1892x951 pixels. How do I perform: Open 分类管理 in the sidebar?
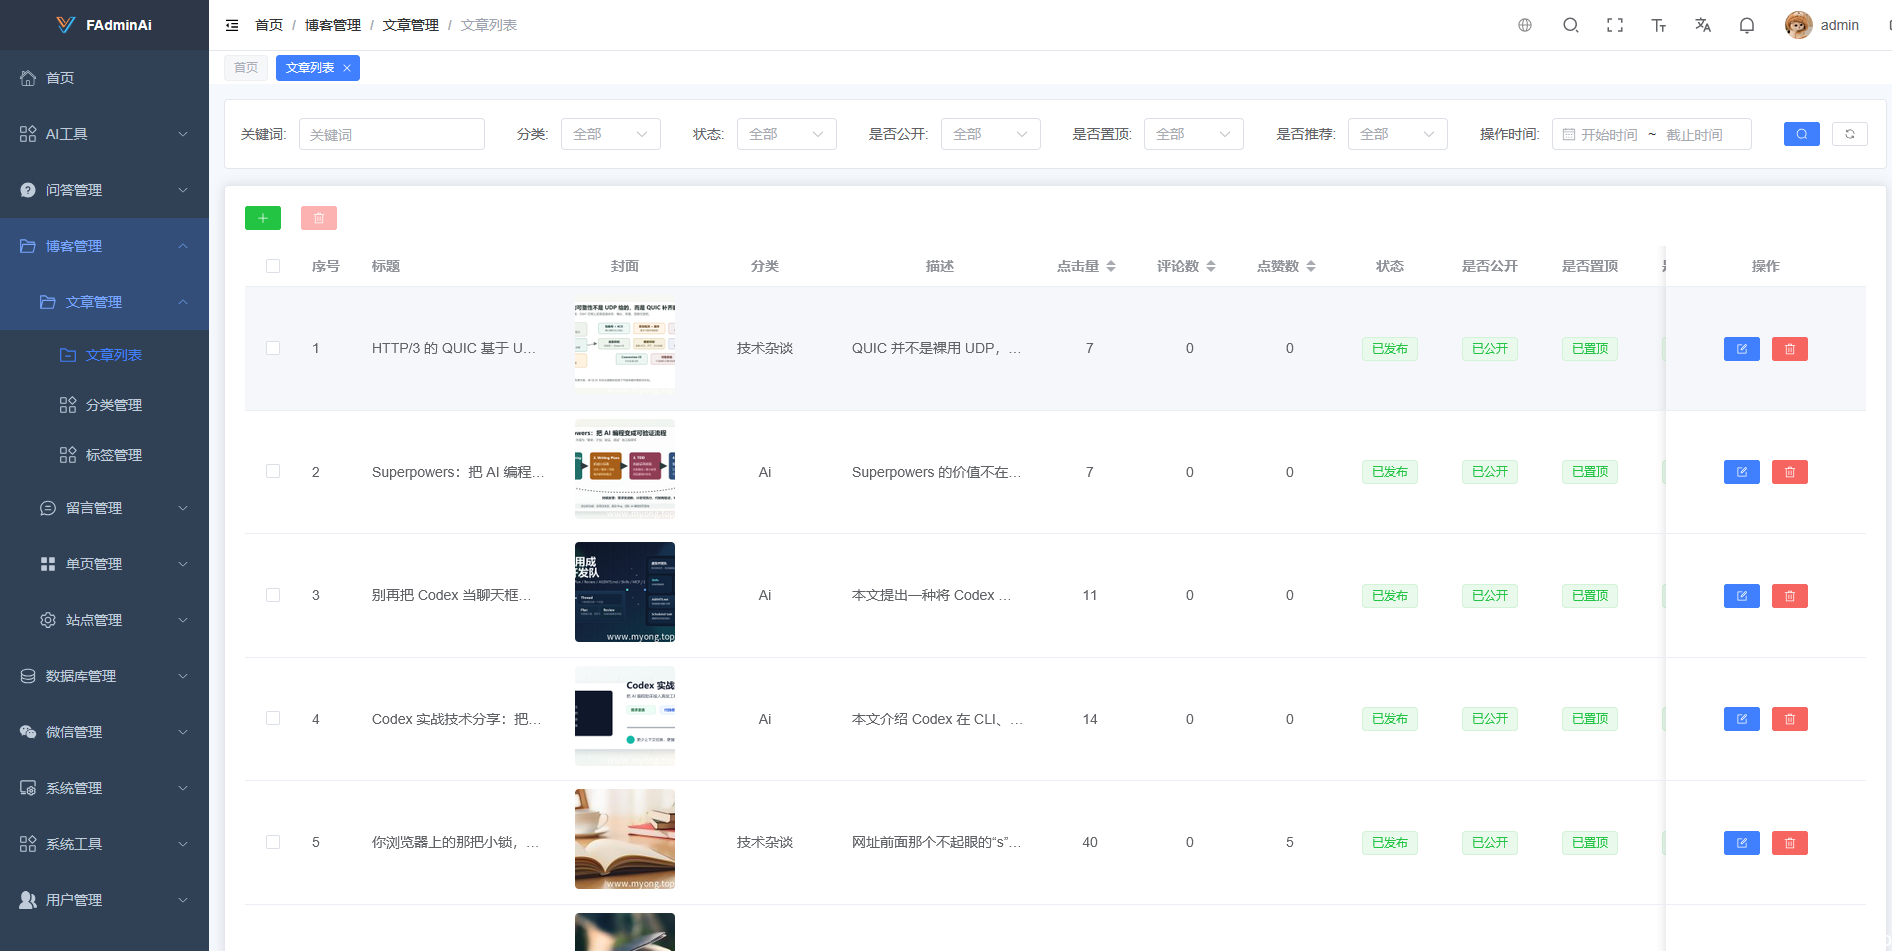tap(104, 405)
